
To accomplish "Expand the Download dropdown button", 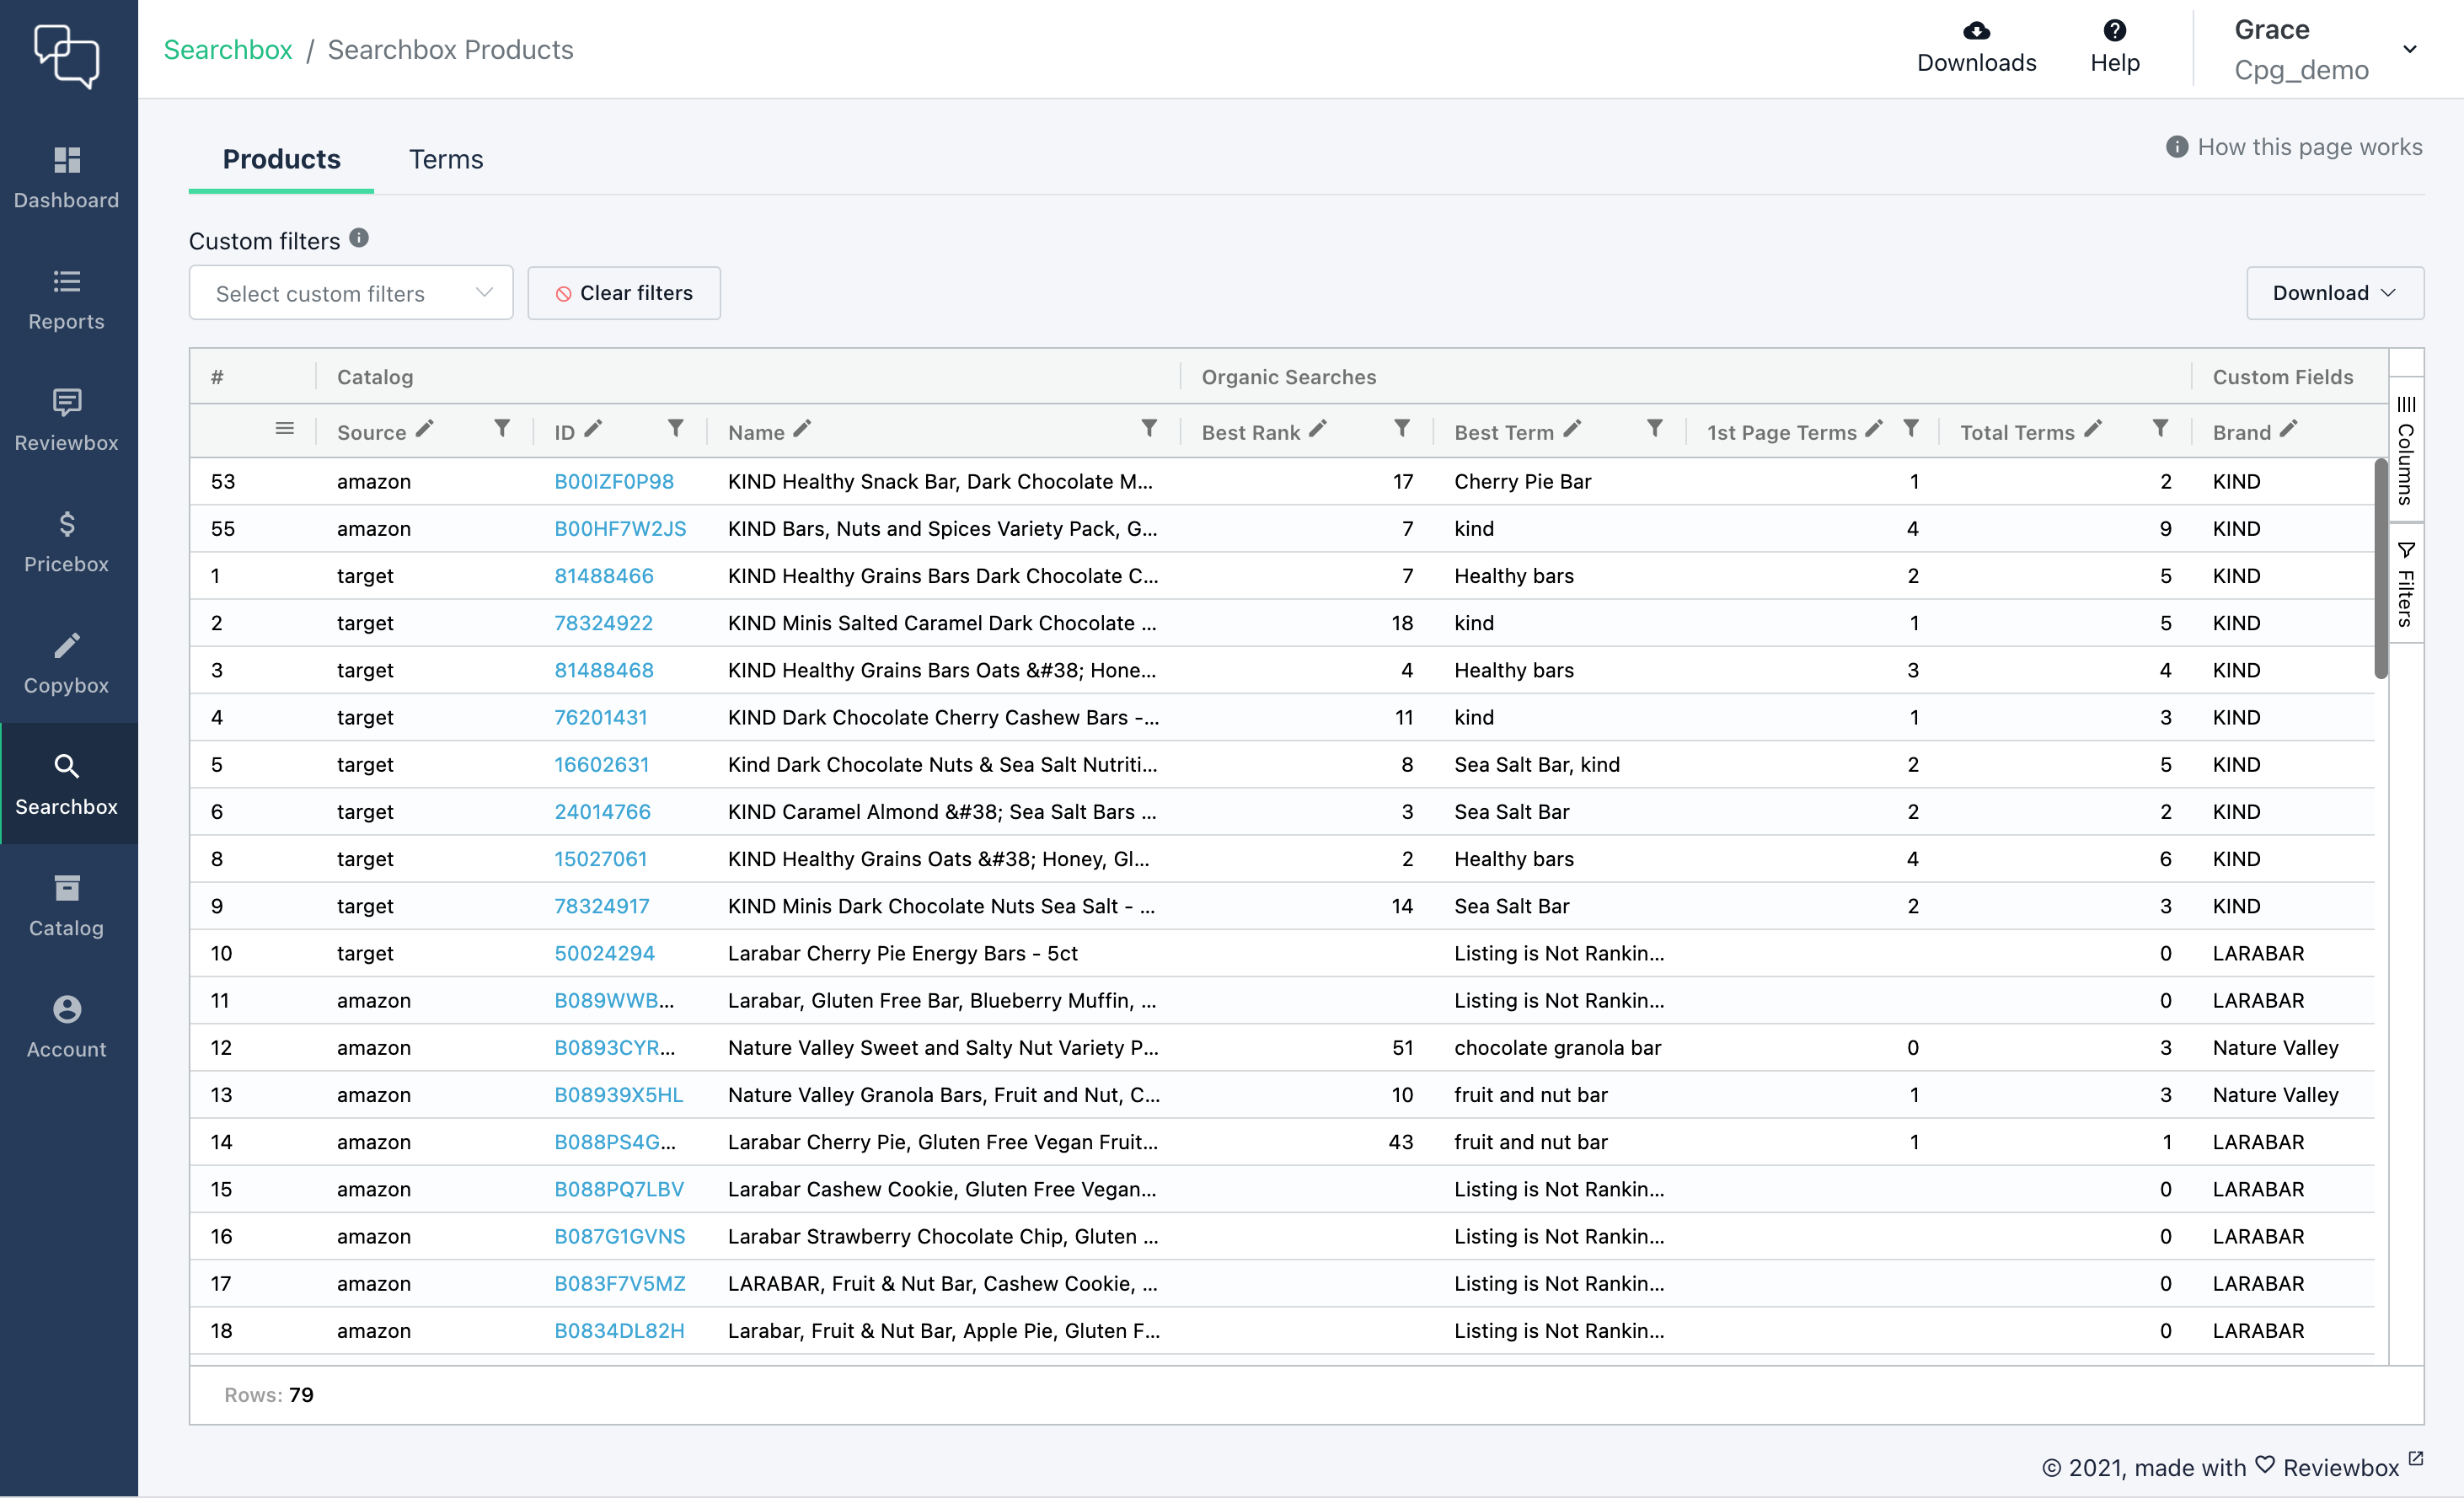I will pos(2334,293).
